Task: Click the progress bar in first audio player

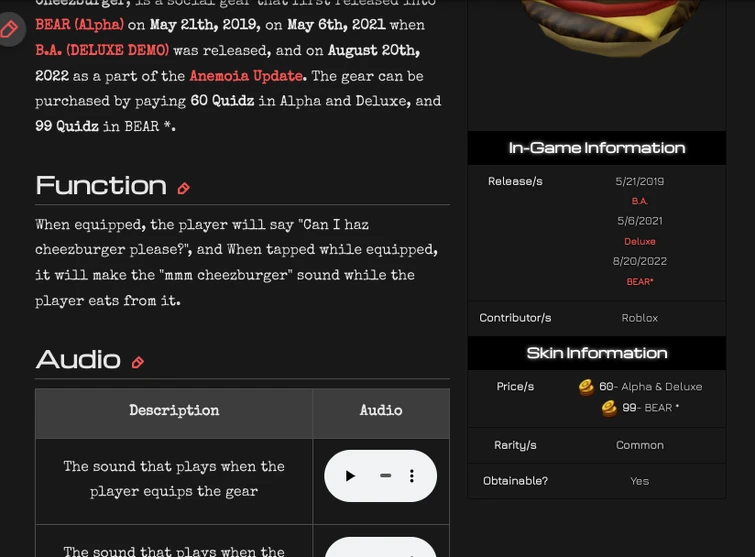Action: point(385,476)
